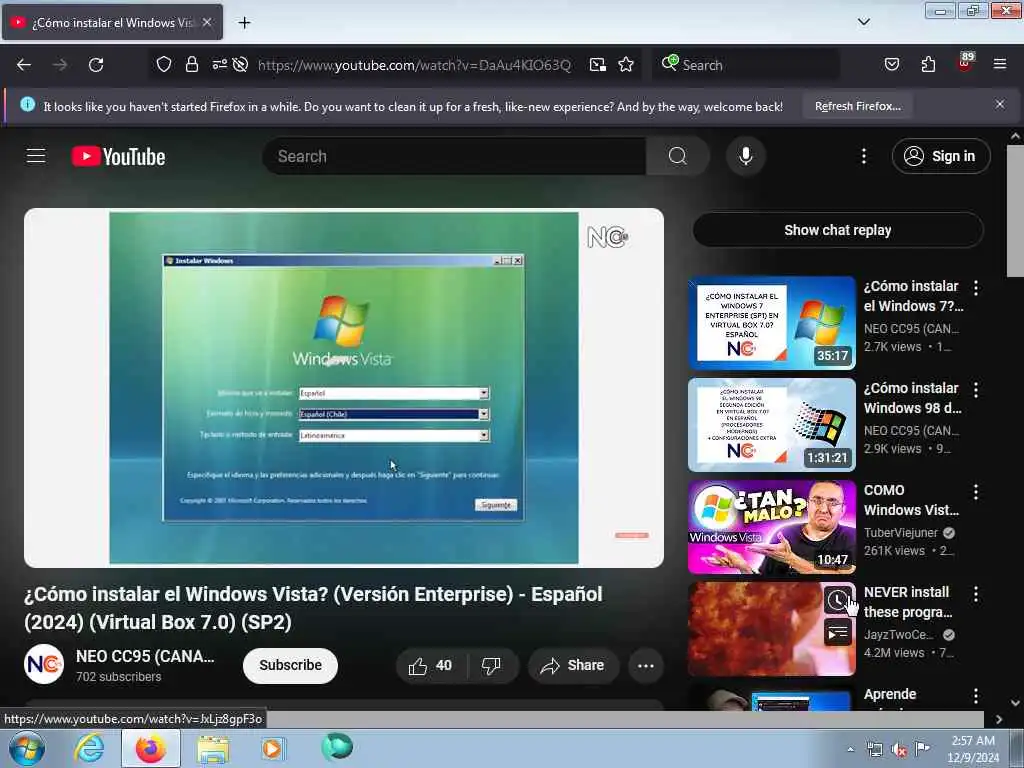Viewport: 1024px width, 768px height.
Task: Close the ¿Cómo instalar el Windows Vista tab
Action: [206, 22]
